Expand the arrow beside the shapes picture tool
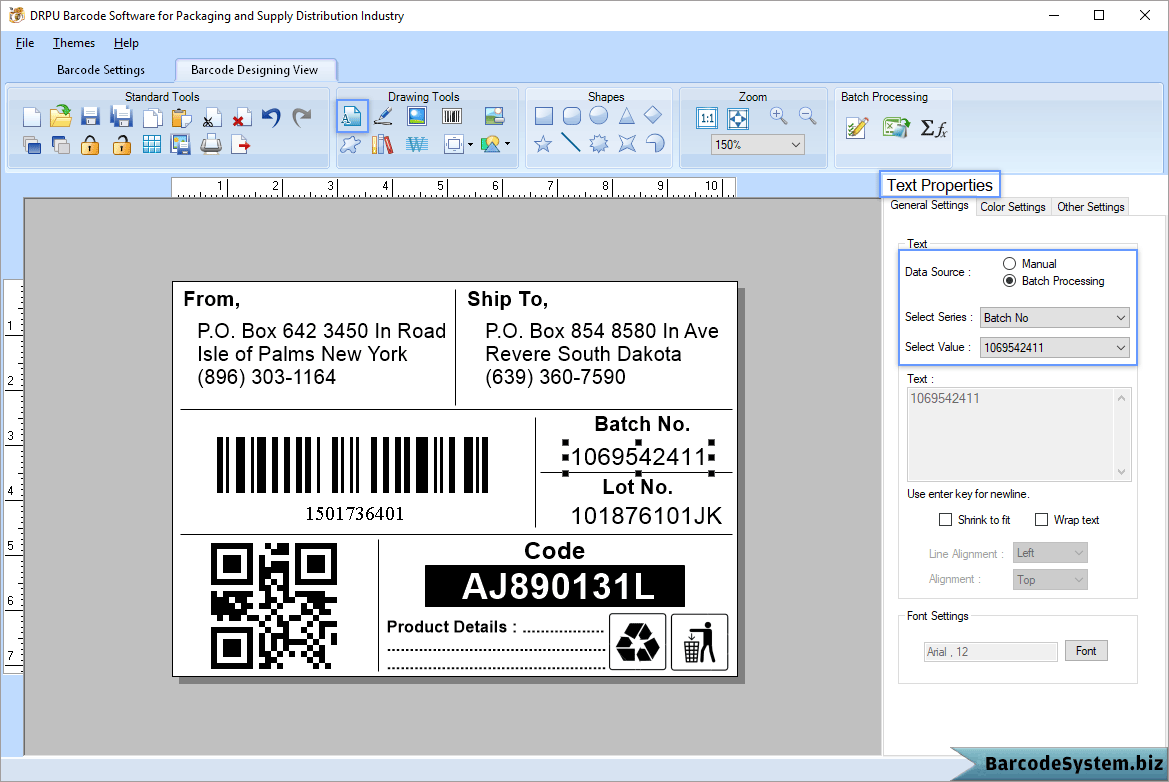Screen dimensions: 1169x782 click(508, 144)
